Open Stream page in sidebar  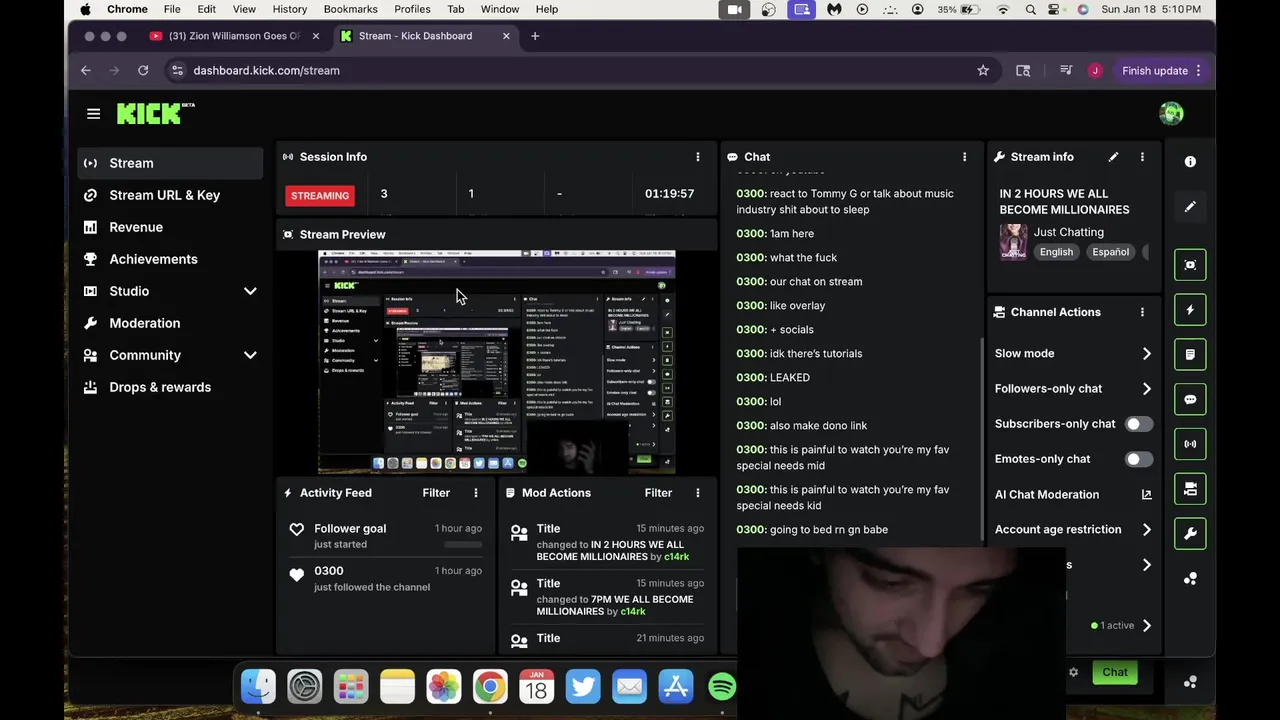coord(171,163)
